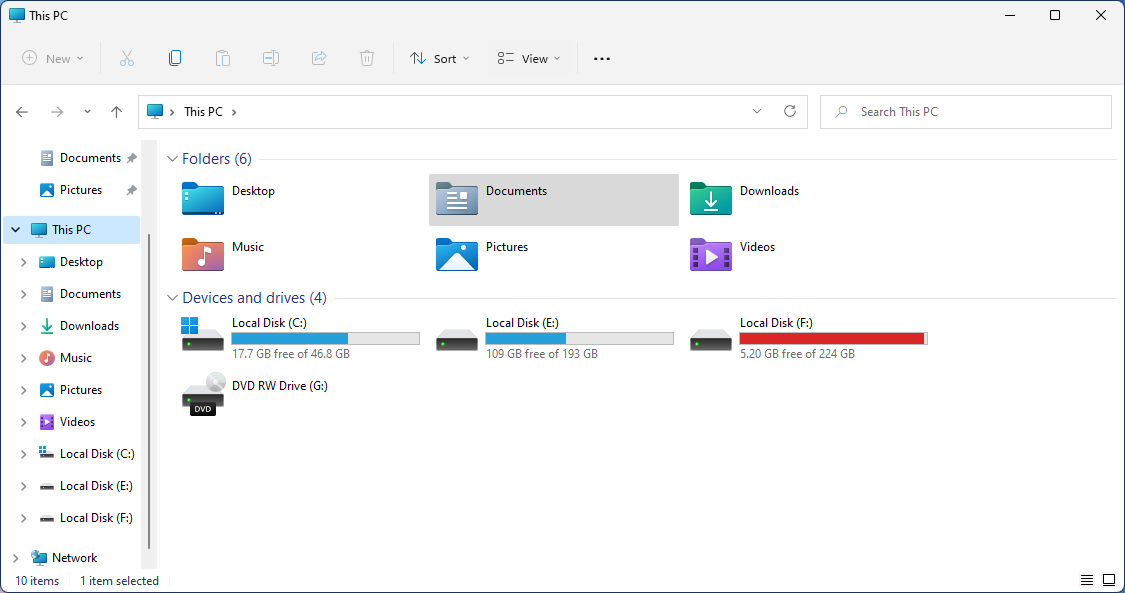
Task: Click '17.7 GB free of 46.8 GB' text
Action: click(291, 354)
